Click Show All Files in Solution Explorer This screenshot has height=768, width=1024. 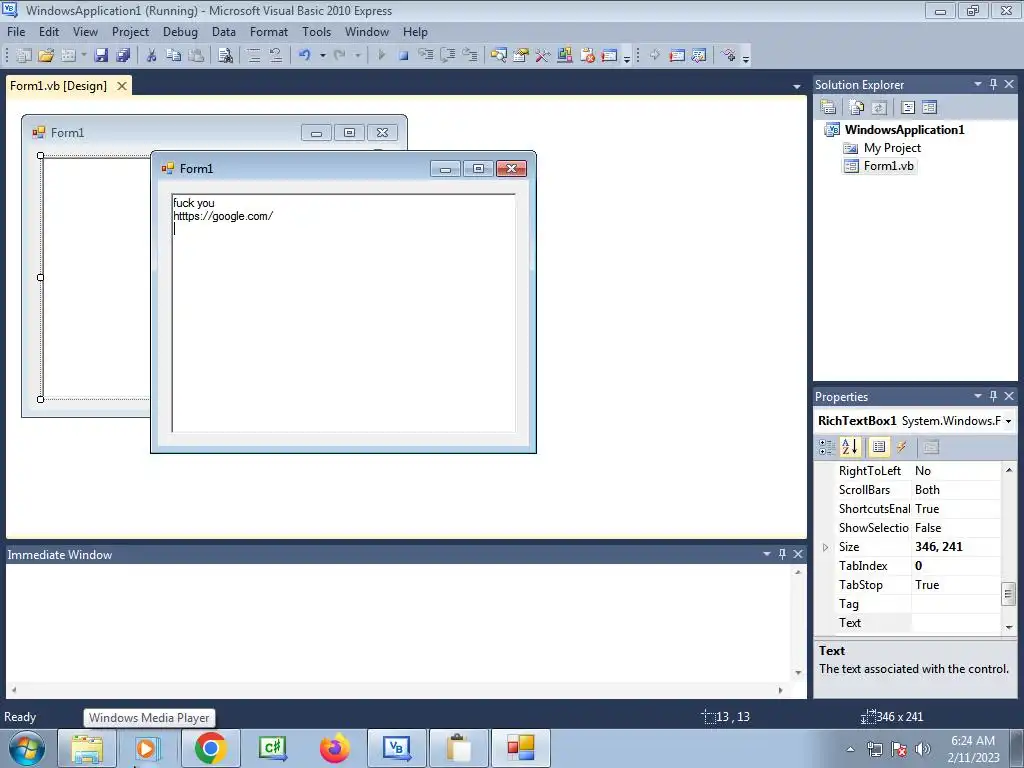857,108
